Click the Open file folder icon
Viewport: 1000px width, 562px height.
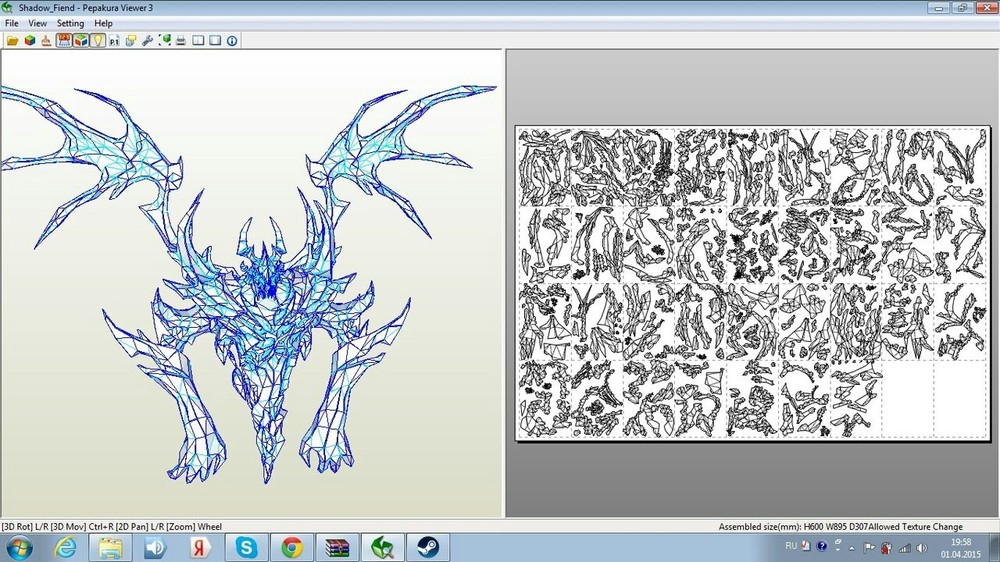point(12,40)
